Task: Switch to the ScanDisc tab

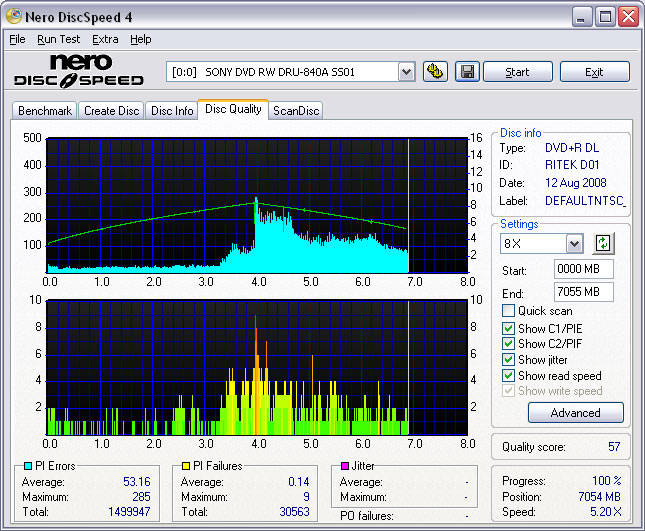Action: pos(296,111)
